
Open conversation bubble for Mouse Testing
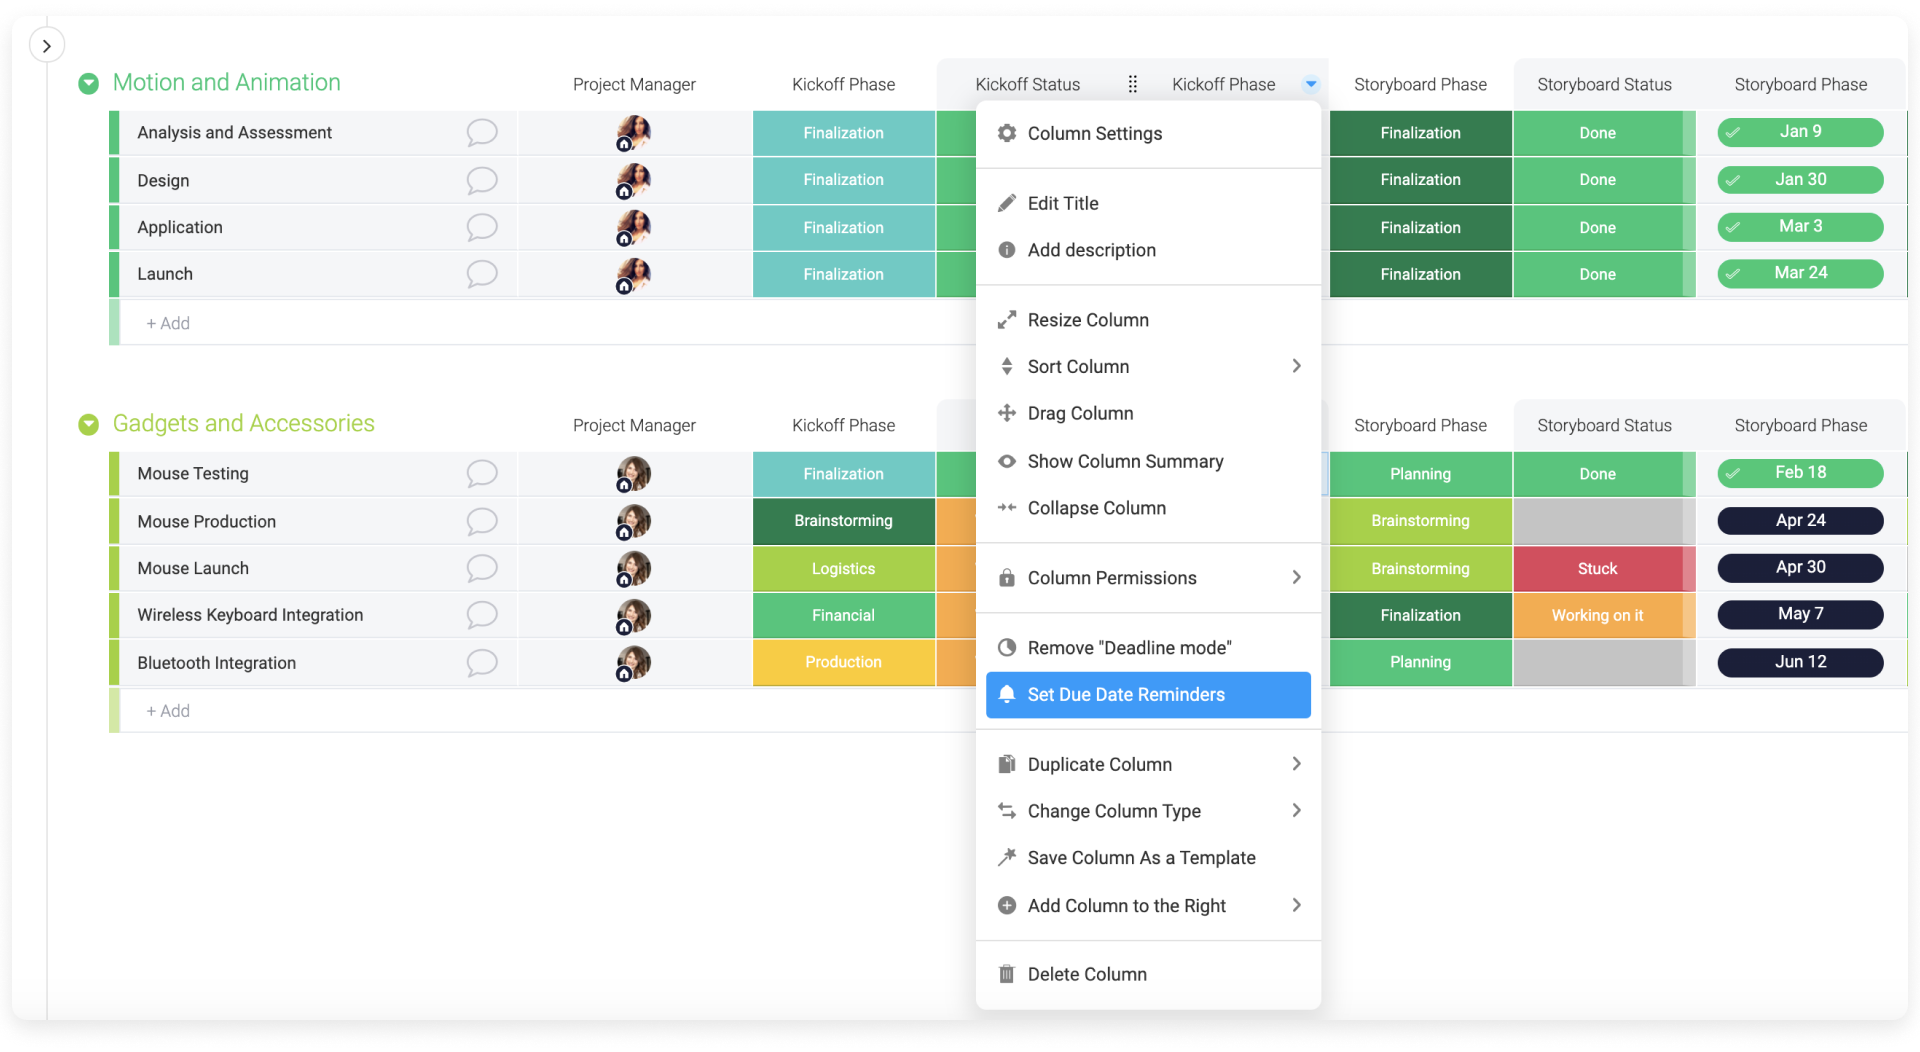[x=482, y=473]
